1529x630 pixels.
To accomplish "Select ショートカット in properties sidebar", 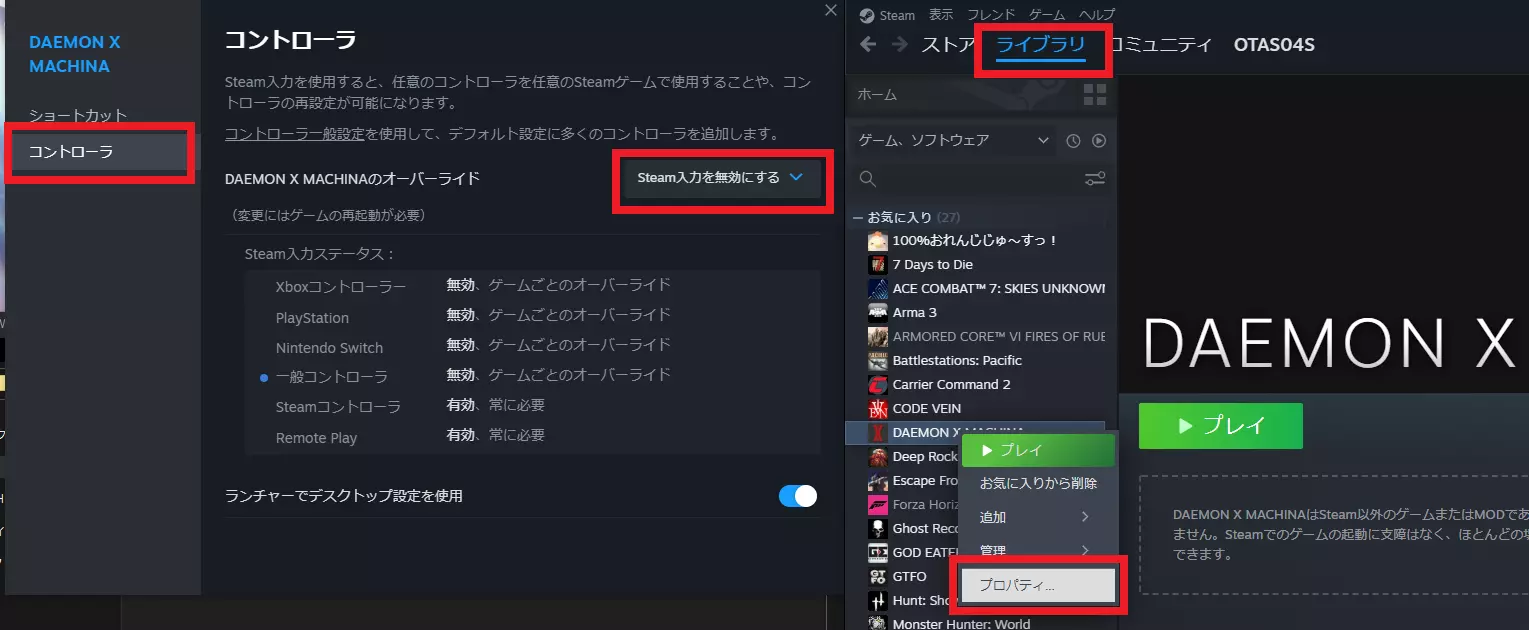I will [x=78, y=115].
